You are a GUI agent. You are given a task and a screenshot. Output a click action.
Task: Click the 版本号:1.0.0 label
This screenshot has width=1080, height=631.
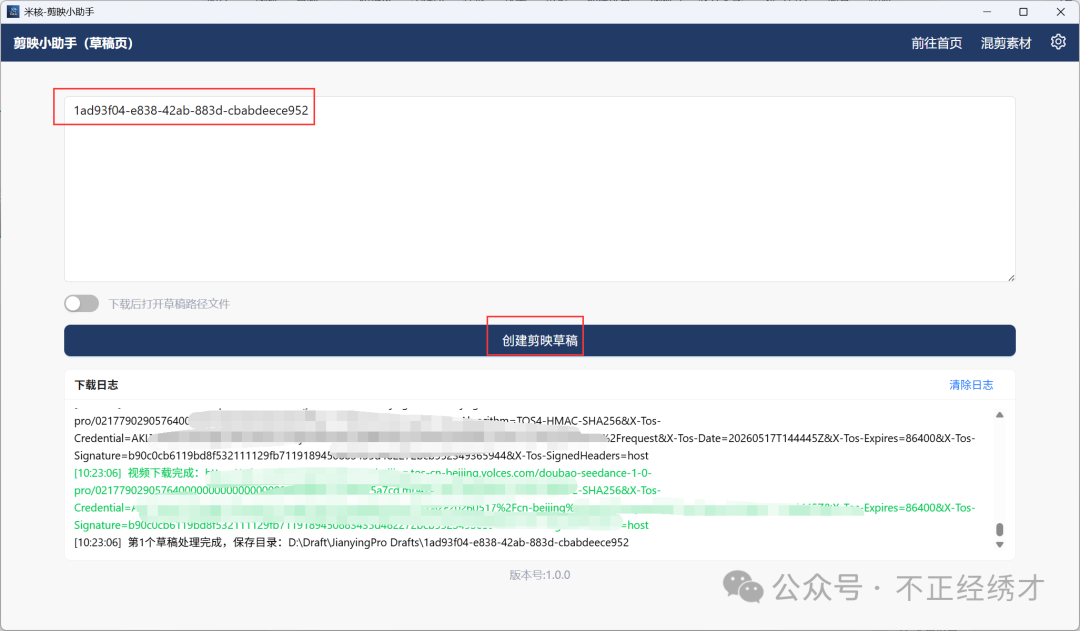(539, 575)
